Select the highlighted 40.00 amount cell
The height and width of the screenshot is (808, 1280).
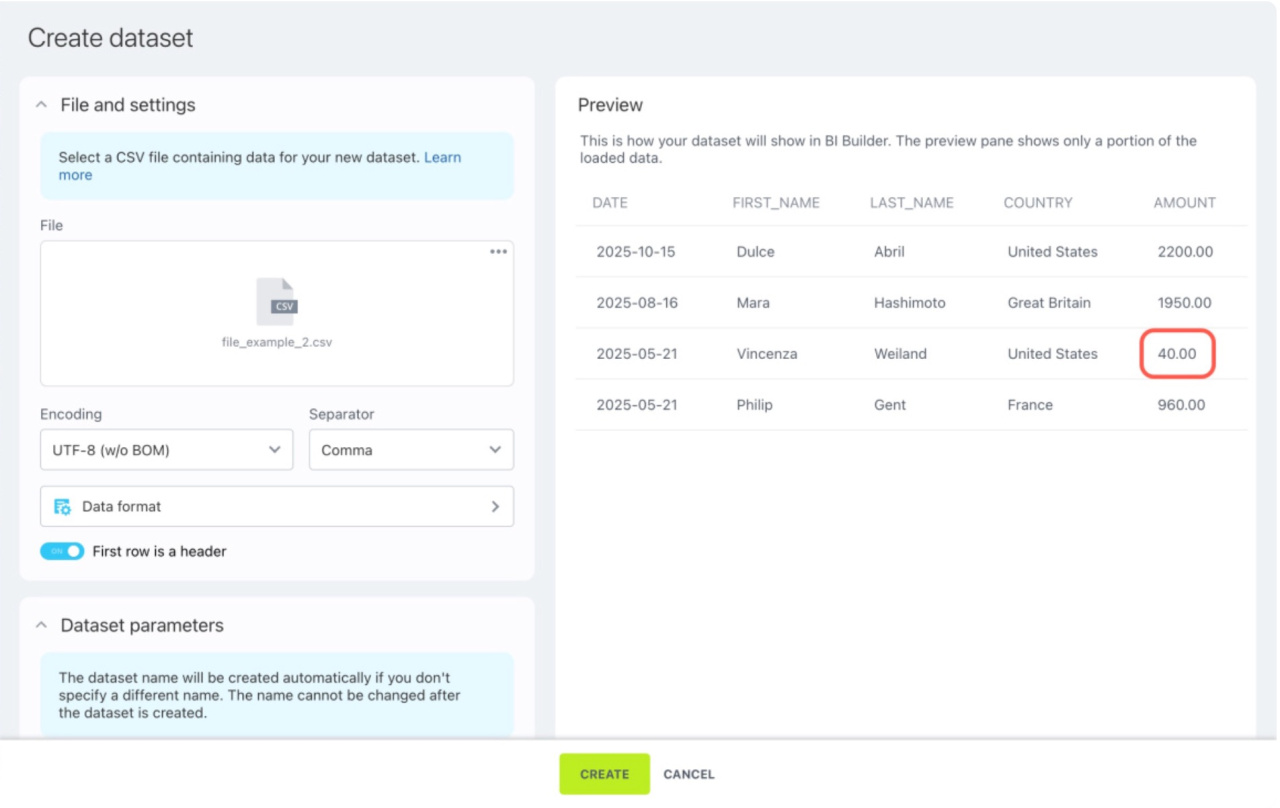1177,354
